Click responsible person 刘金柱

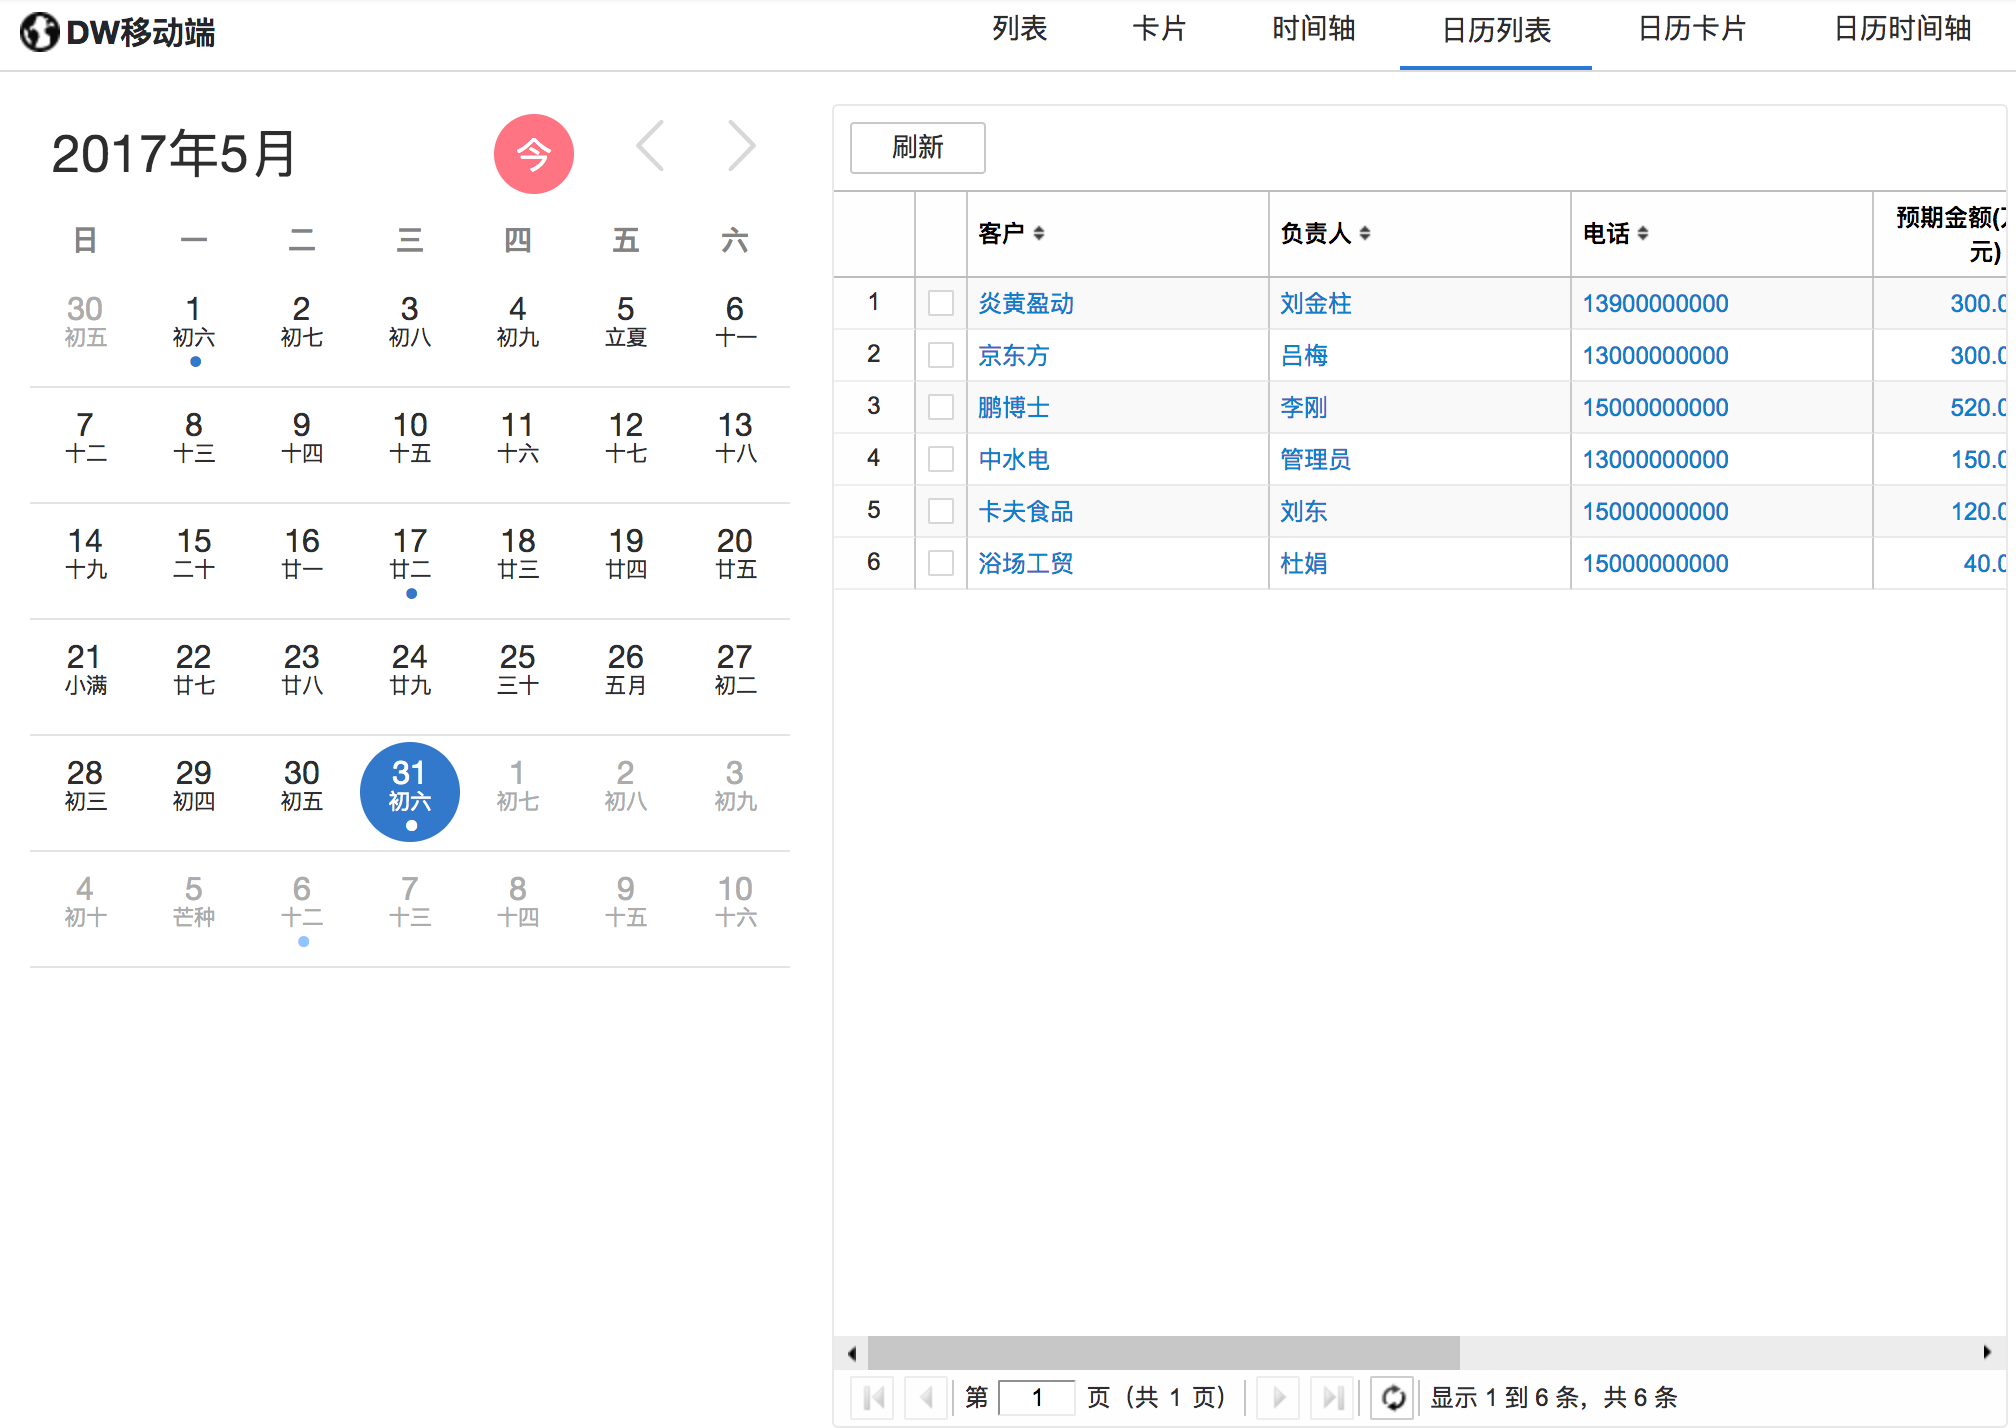(1316, 303)
